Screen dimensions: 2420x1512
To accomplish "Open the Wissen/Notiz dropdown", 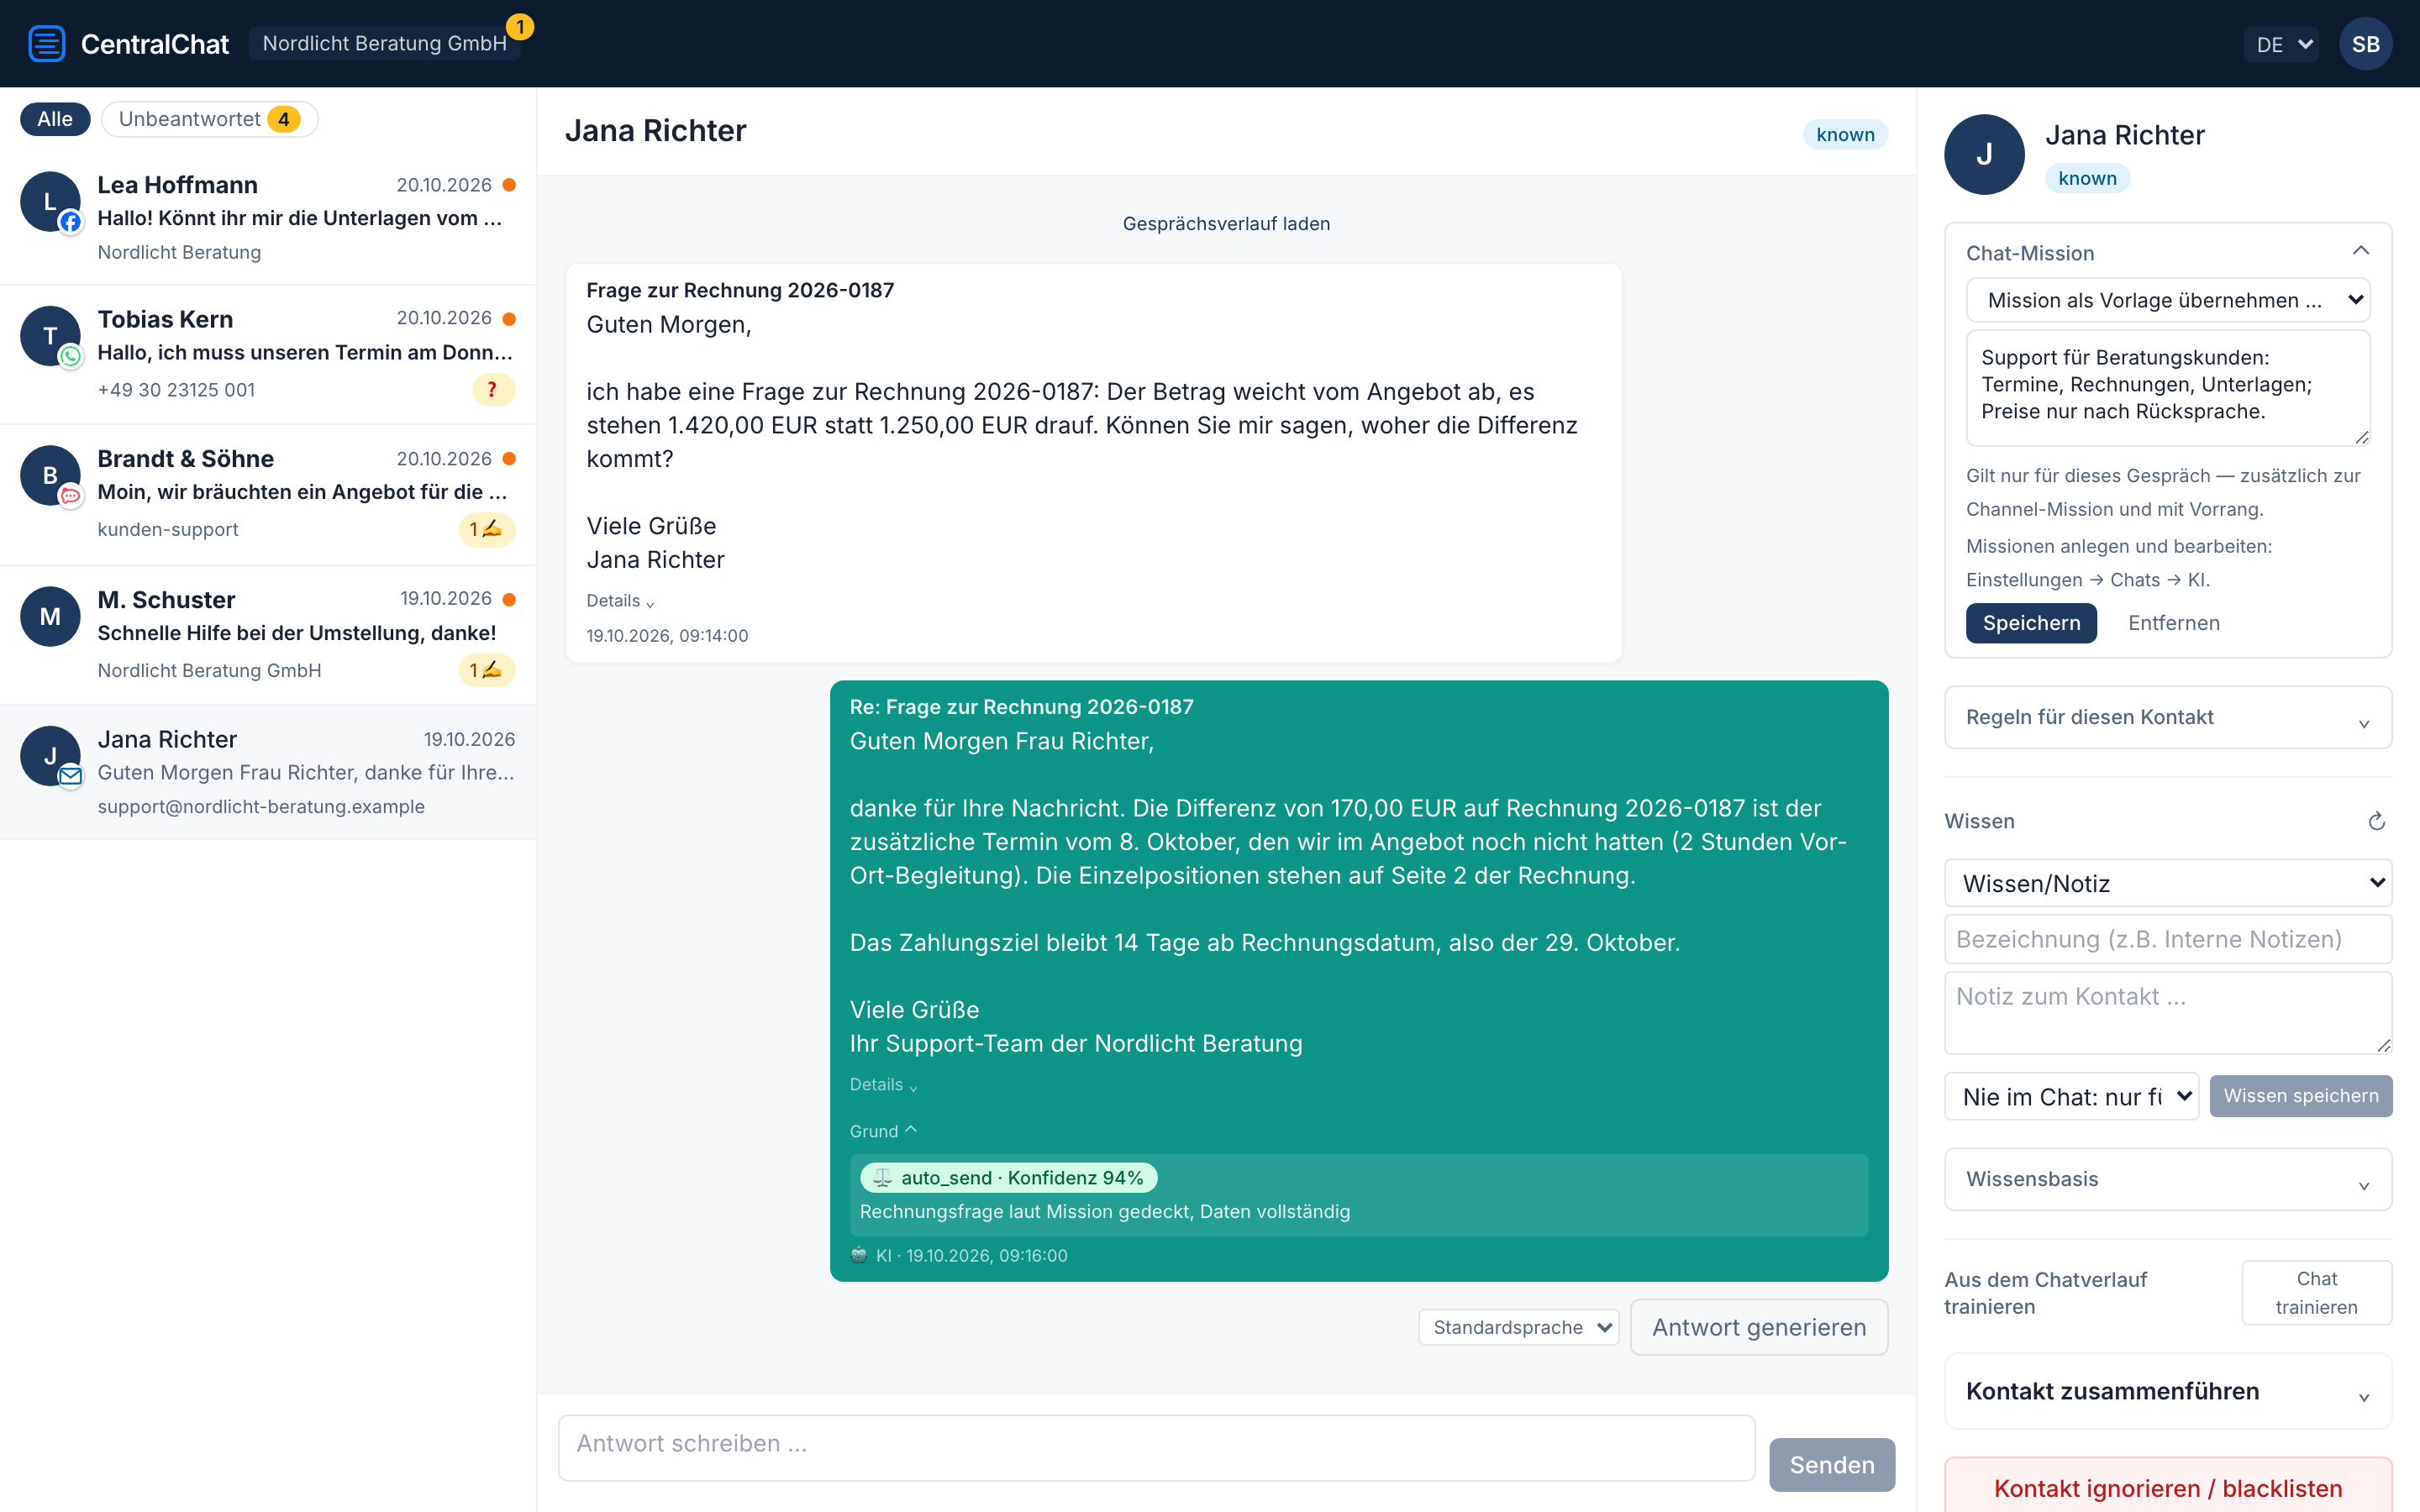I will pyautogui.click(x=2168, y=884).
